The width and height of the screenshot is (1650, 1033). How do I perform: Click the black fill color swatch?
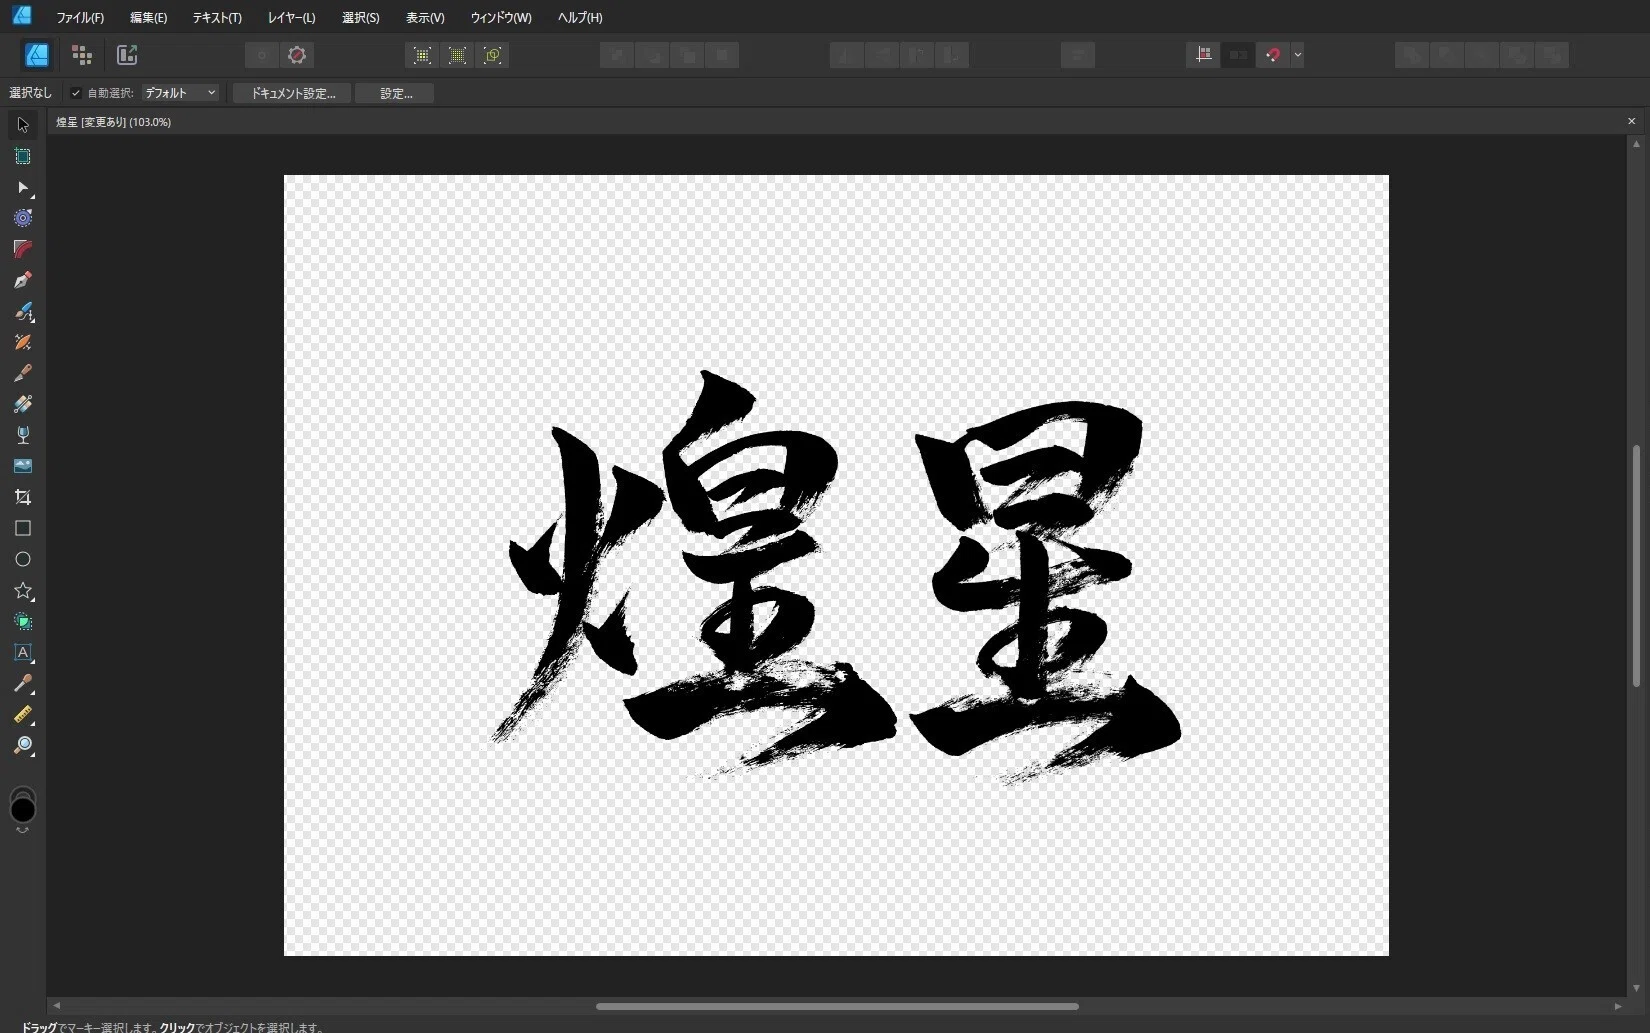click(x=22, y=809)
